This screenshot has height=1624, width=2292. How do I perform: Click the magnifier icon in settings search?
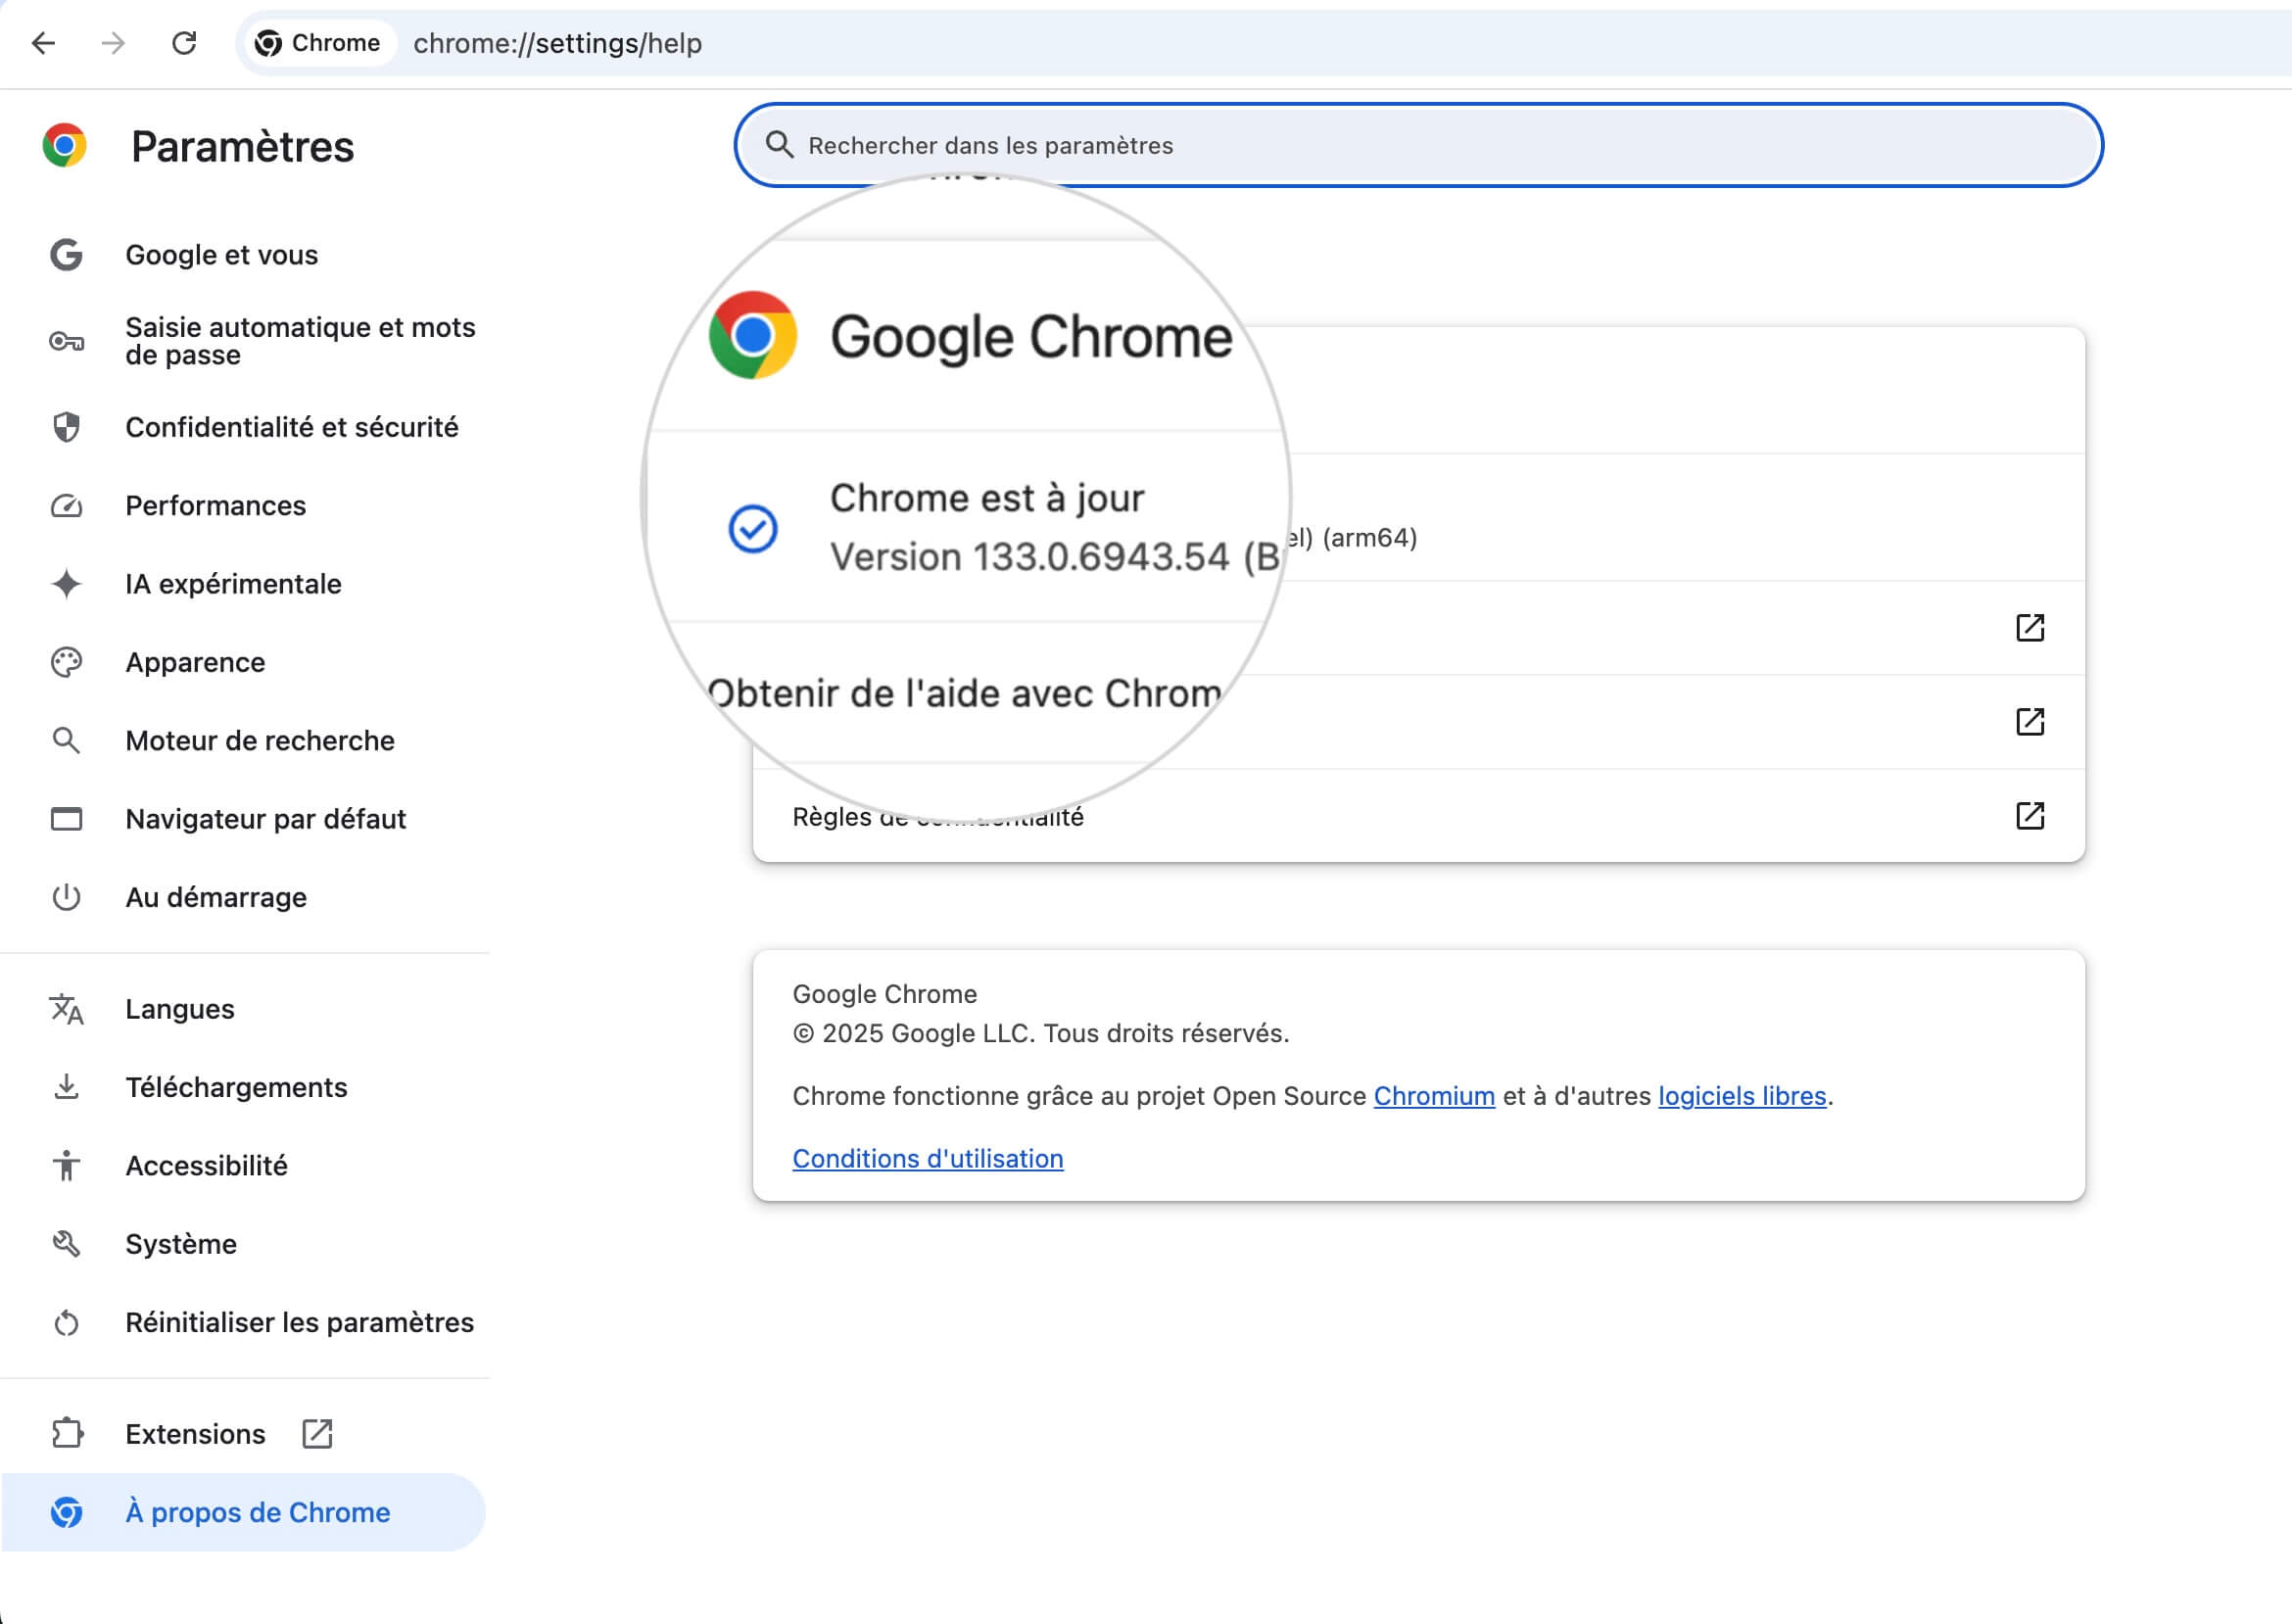779,145
